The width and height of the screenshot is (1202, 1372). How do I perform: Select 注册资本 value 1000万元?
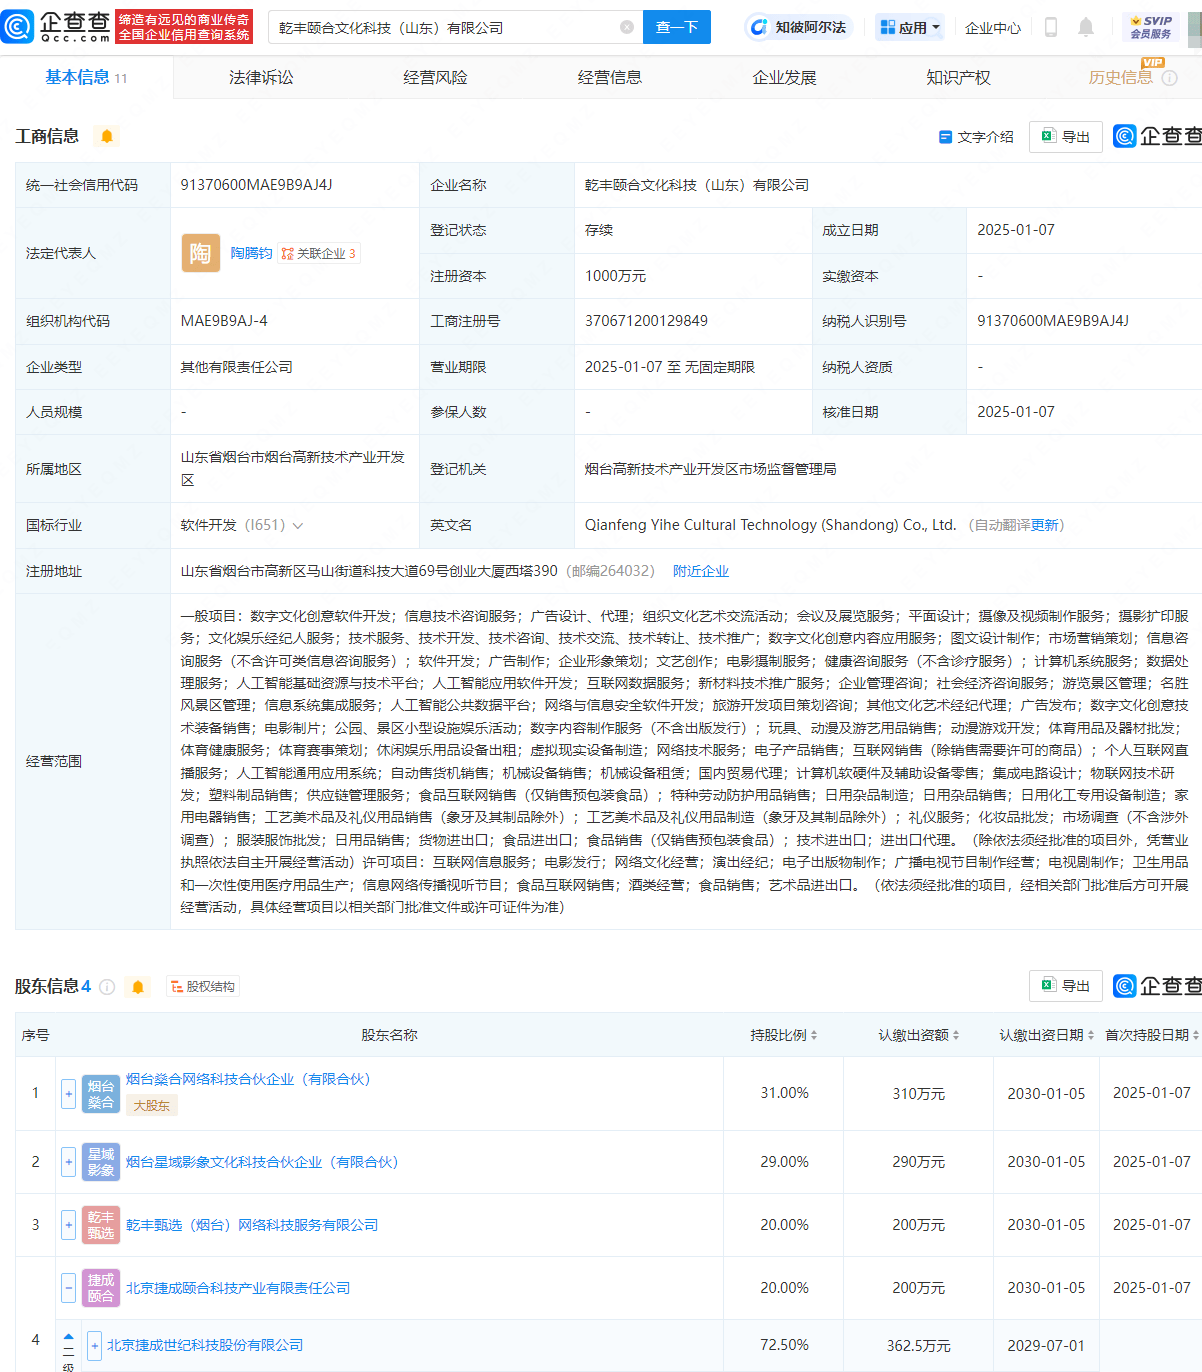pos(615,276)
